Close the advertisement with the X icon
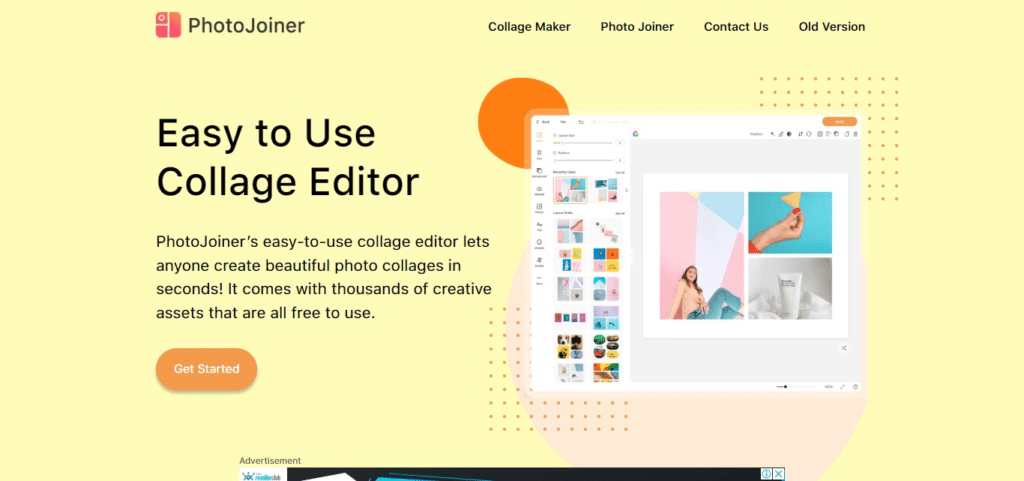The image size is (1024, 481). pos(778,474)
